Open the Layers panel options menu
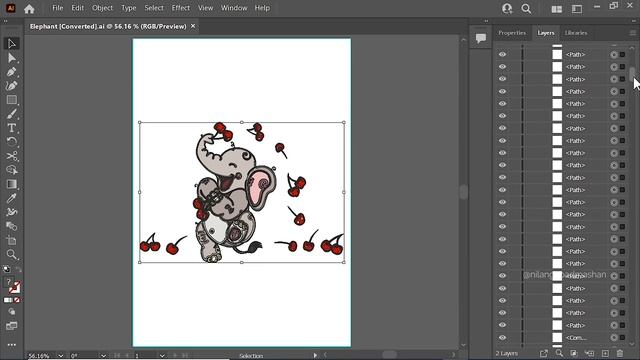640x360 pixels. tap(633, 33)
